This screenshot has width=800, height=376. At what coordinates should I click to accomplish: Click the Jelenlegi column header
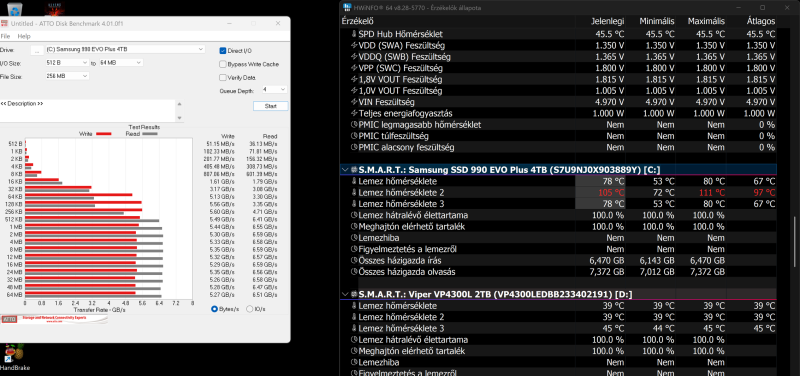tap(607, 21)
